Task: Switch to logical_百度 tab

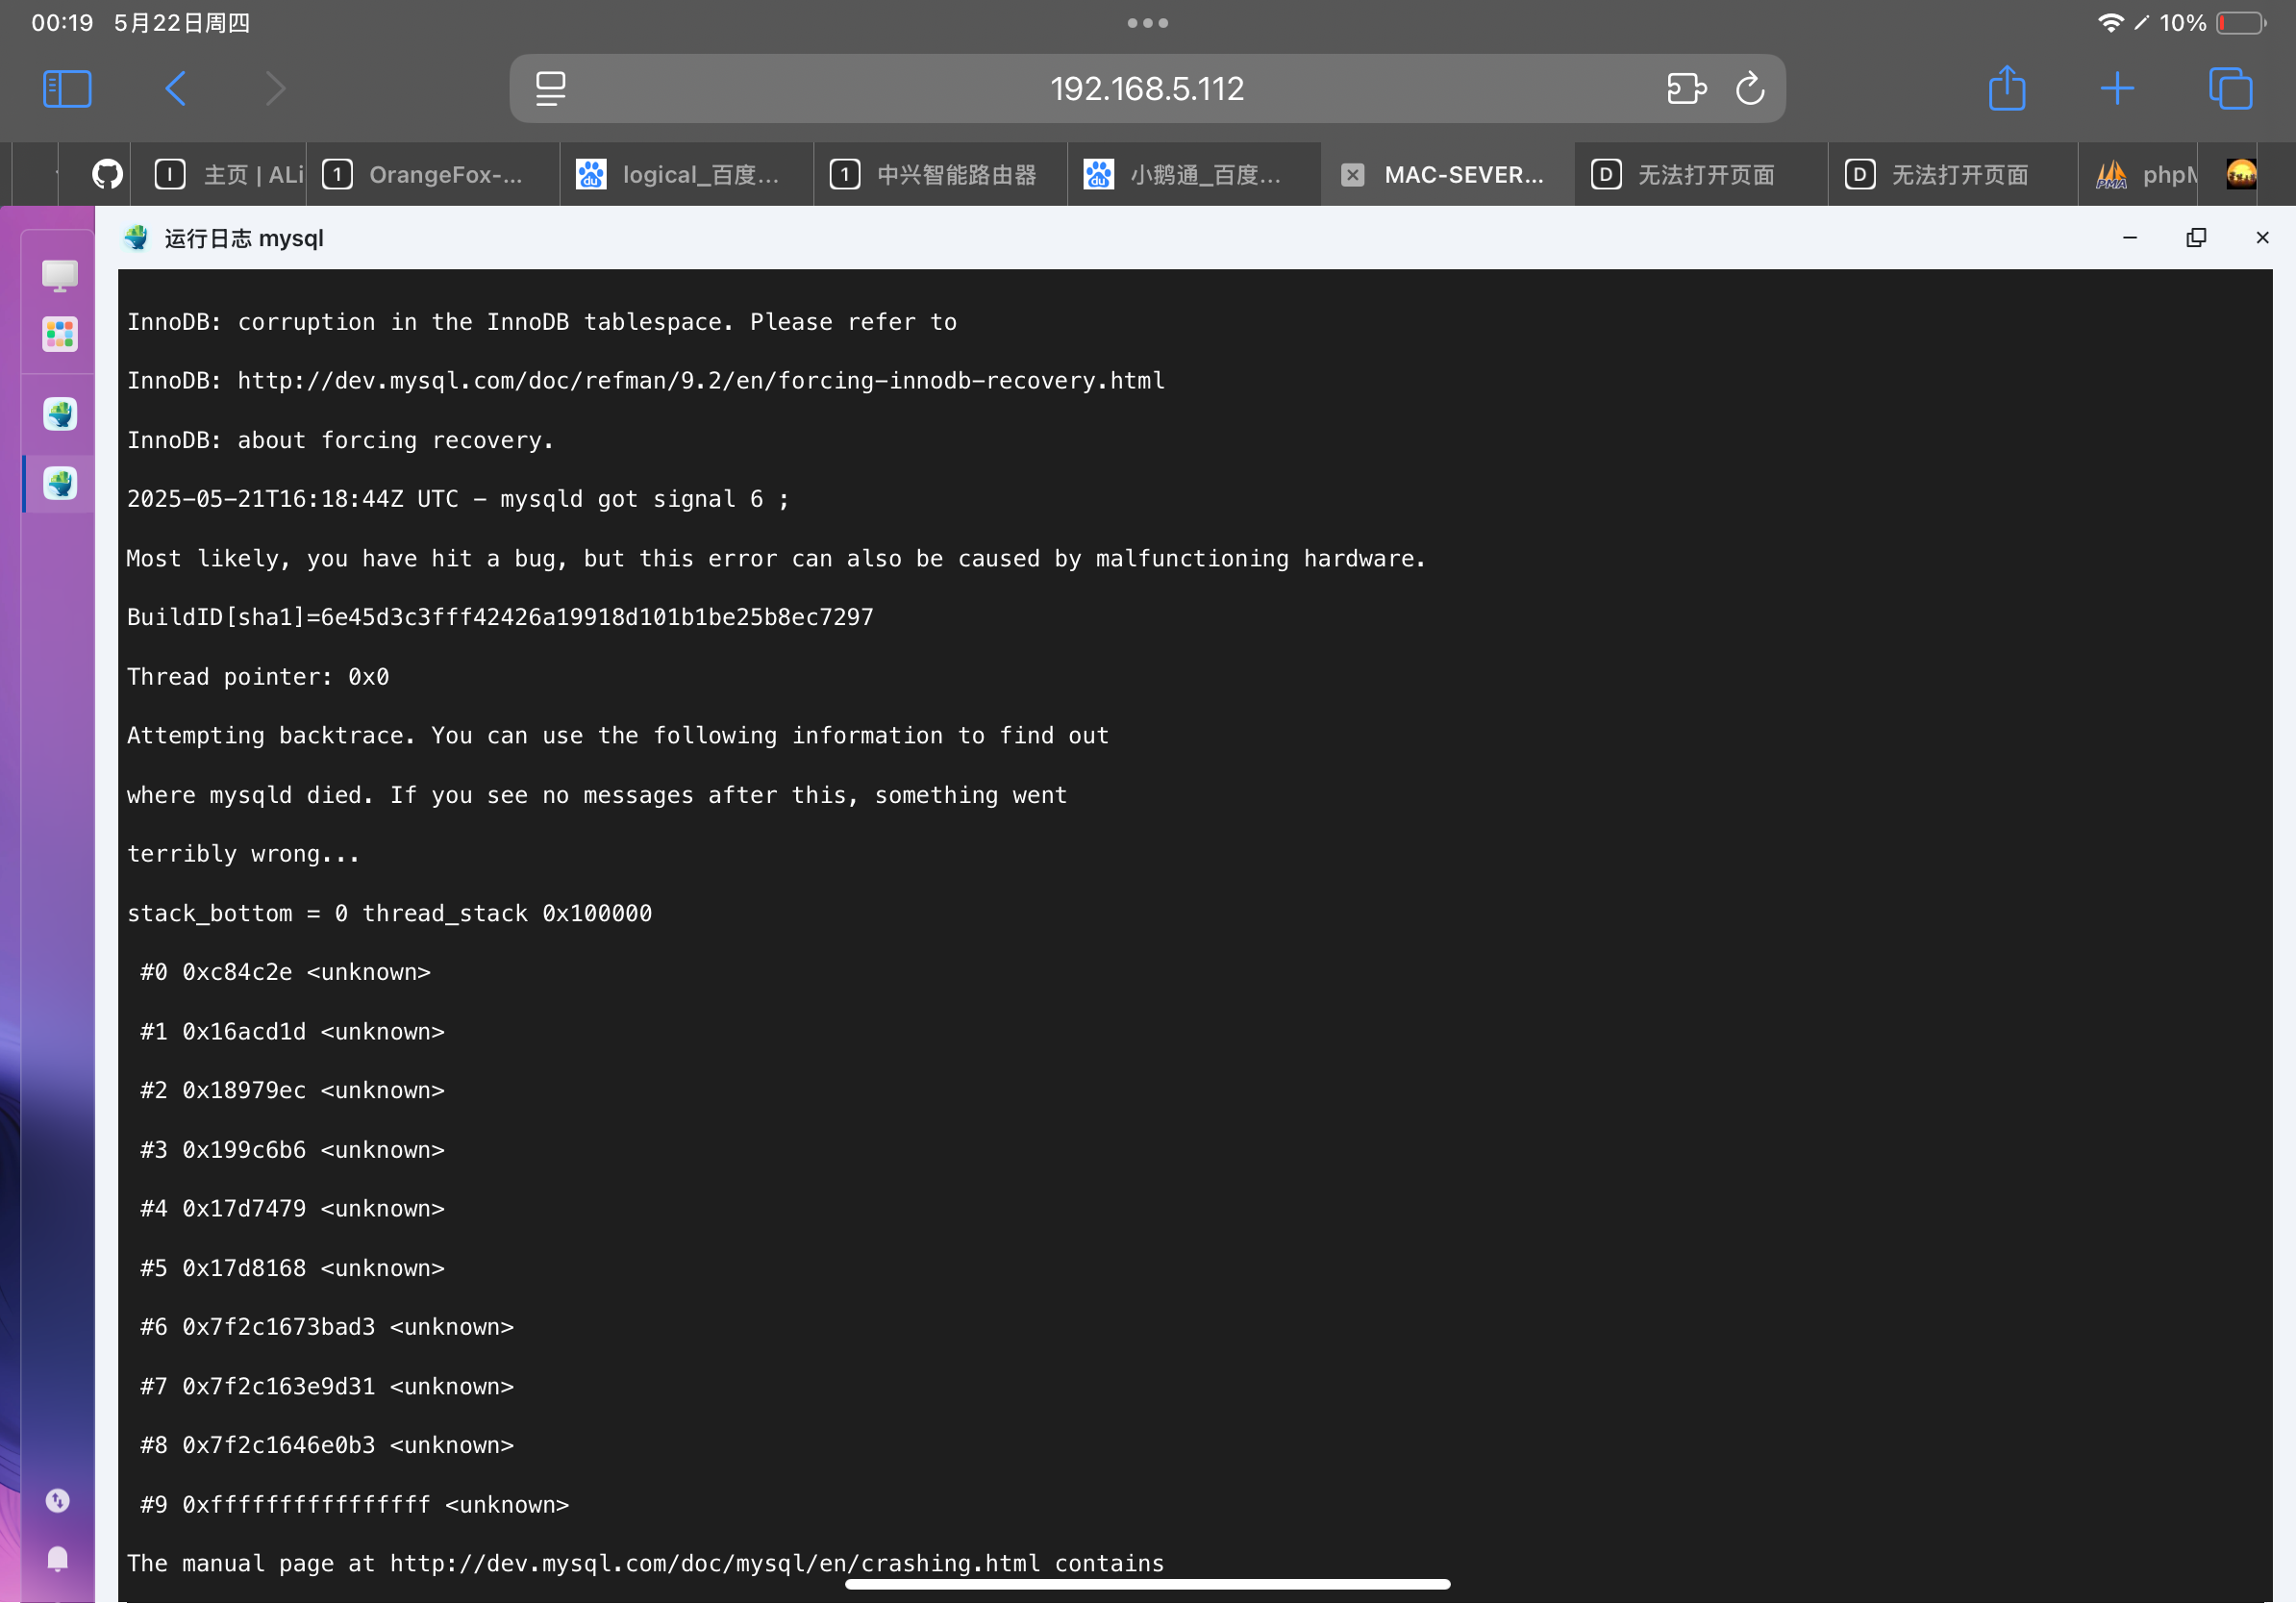Action: [687, 175]
